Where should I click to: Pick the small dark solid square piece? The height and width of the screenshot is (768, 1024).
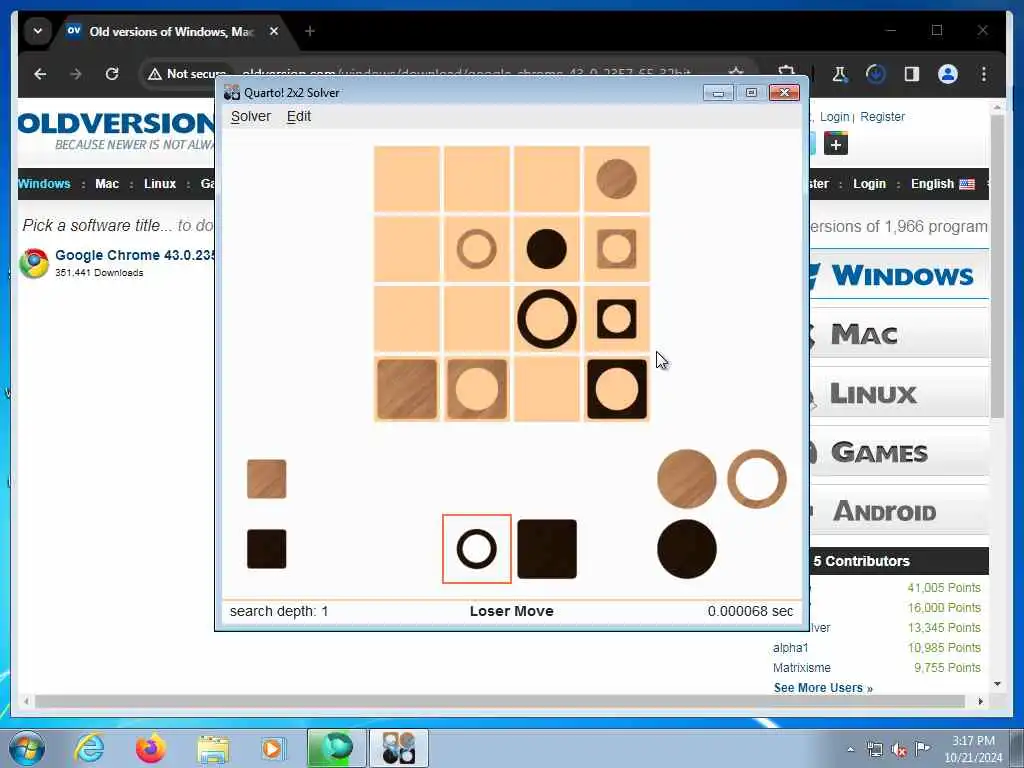pyautogui.click(x=266, y=549)
